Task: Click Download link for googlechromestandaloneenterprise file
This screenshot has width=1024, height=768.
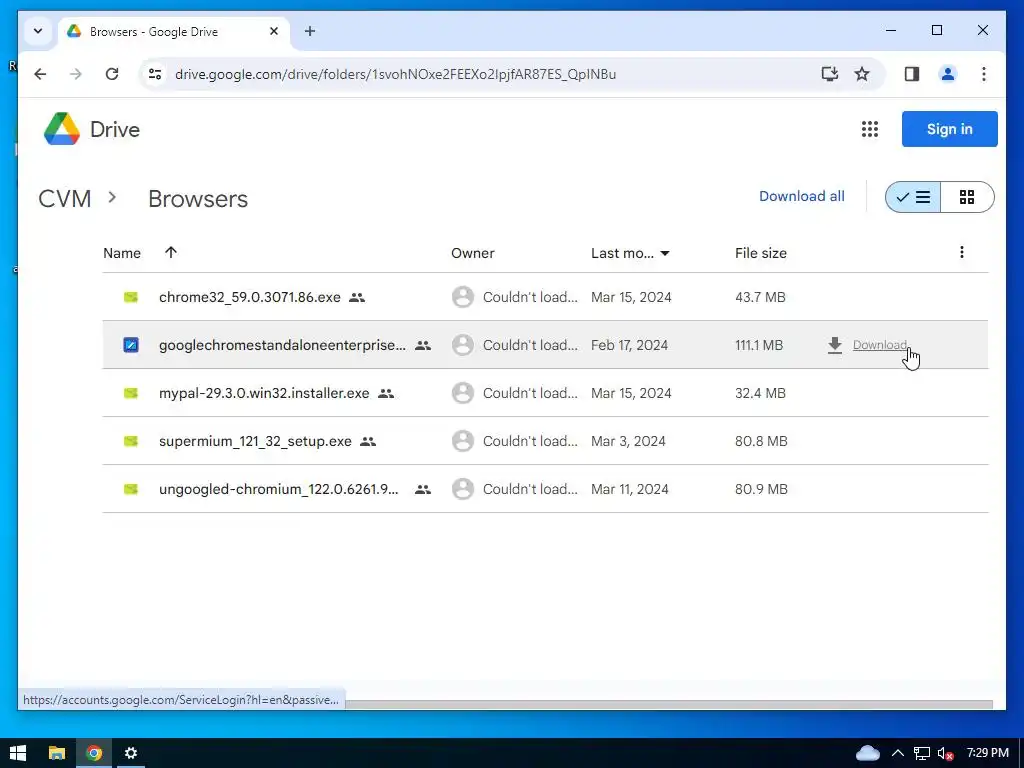Action: tap(880, 345)
